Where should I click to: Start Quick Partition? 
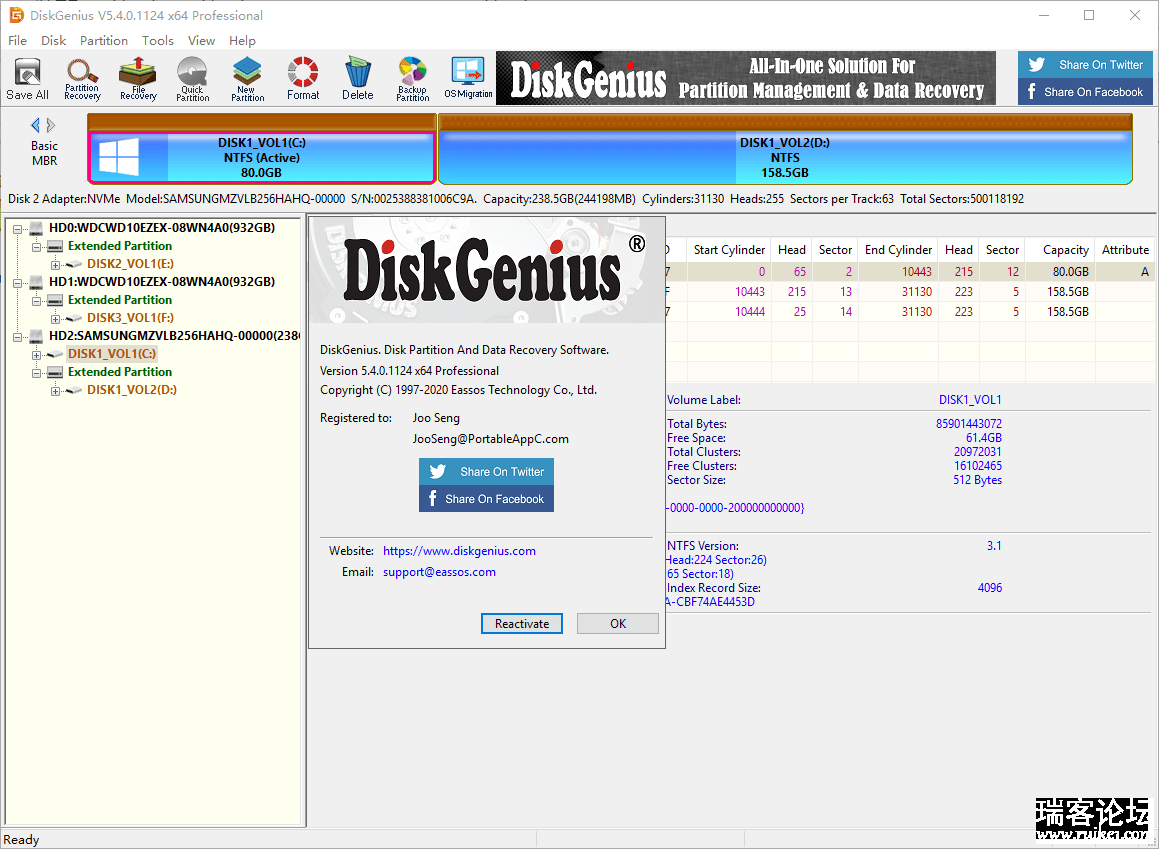click(x=192, y=78)
